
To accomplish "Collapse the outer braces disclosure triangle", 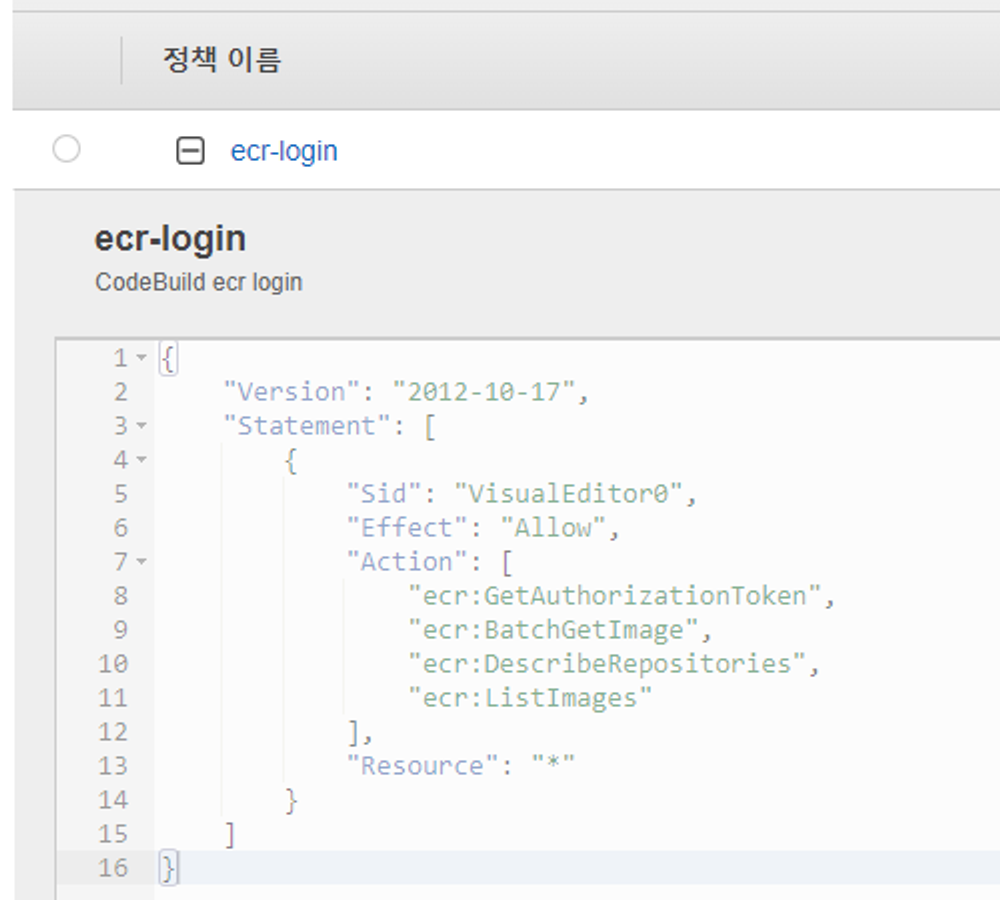I will click(x=140, y=357).
